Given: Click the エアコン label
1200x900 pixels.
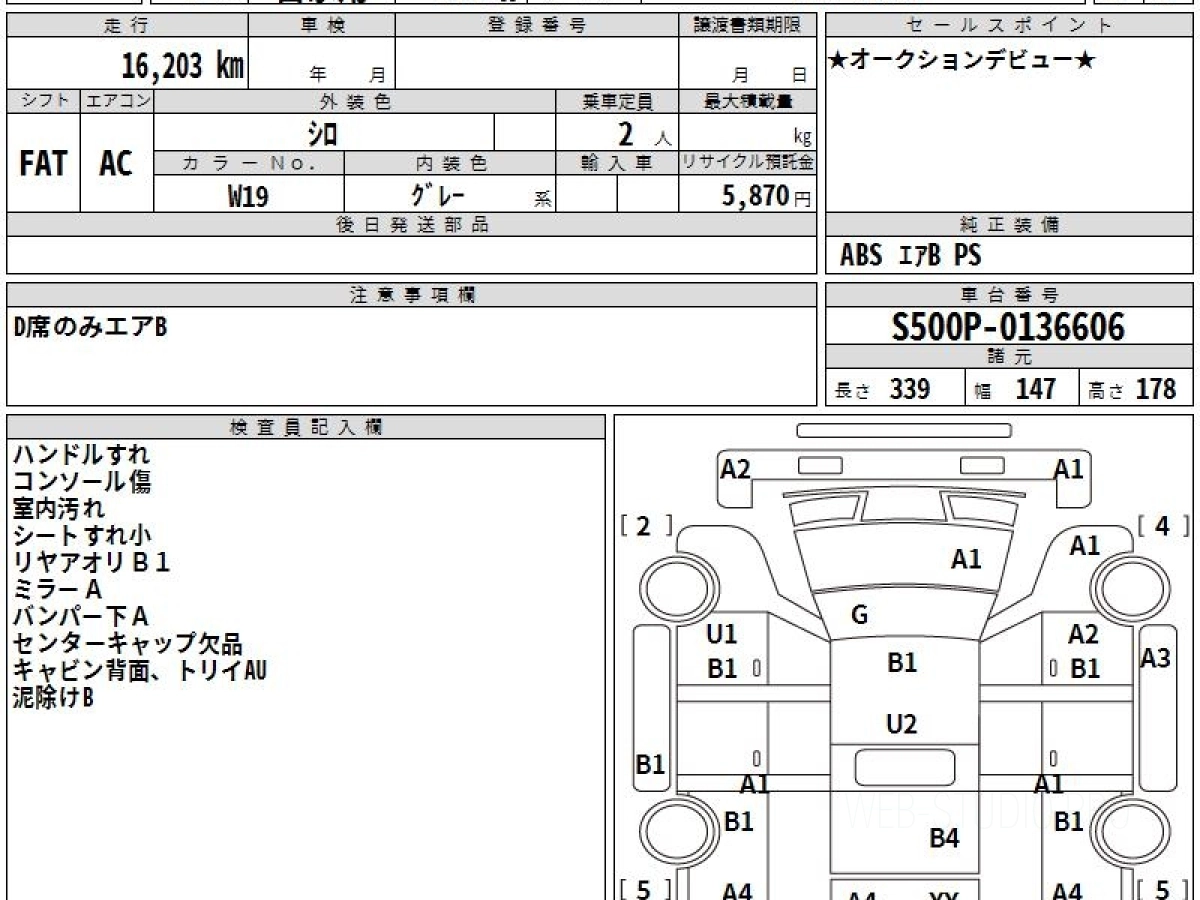Looking at the screenshot, I should [117, 101].
